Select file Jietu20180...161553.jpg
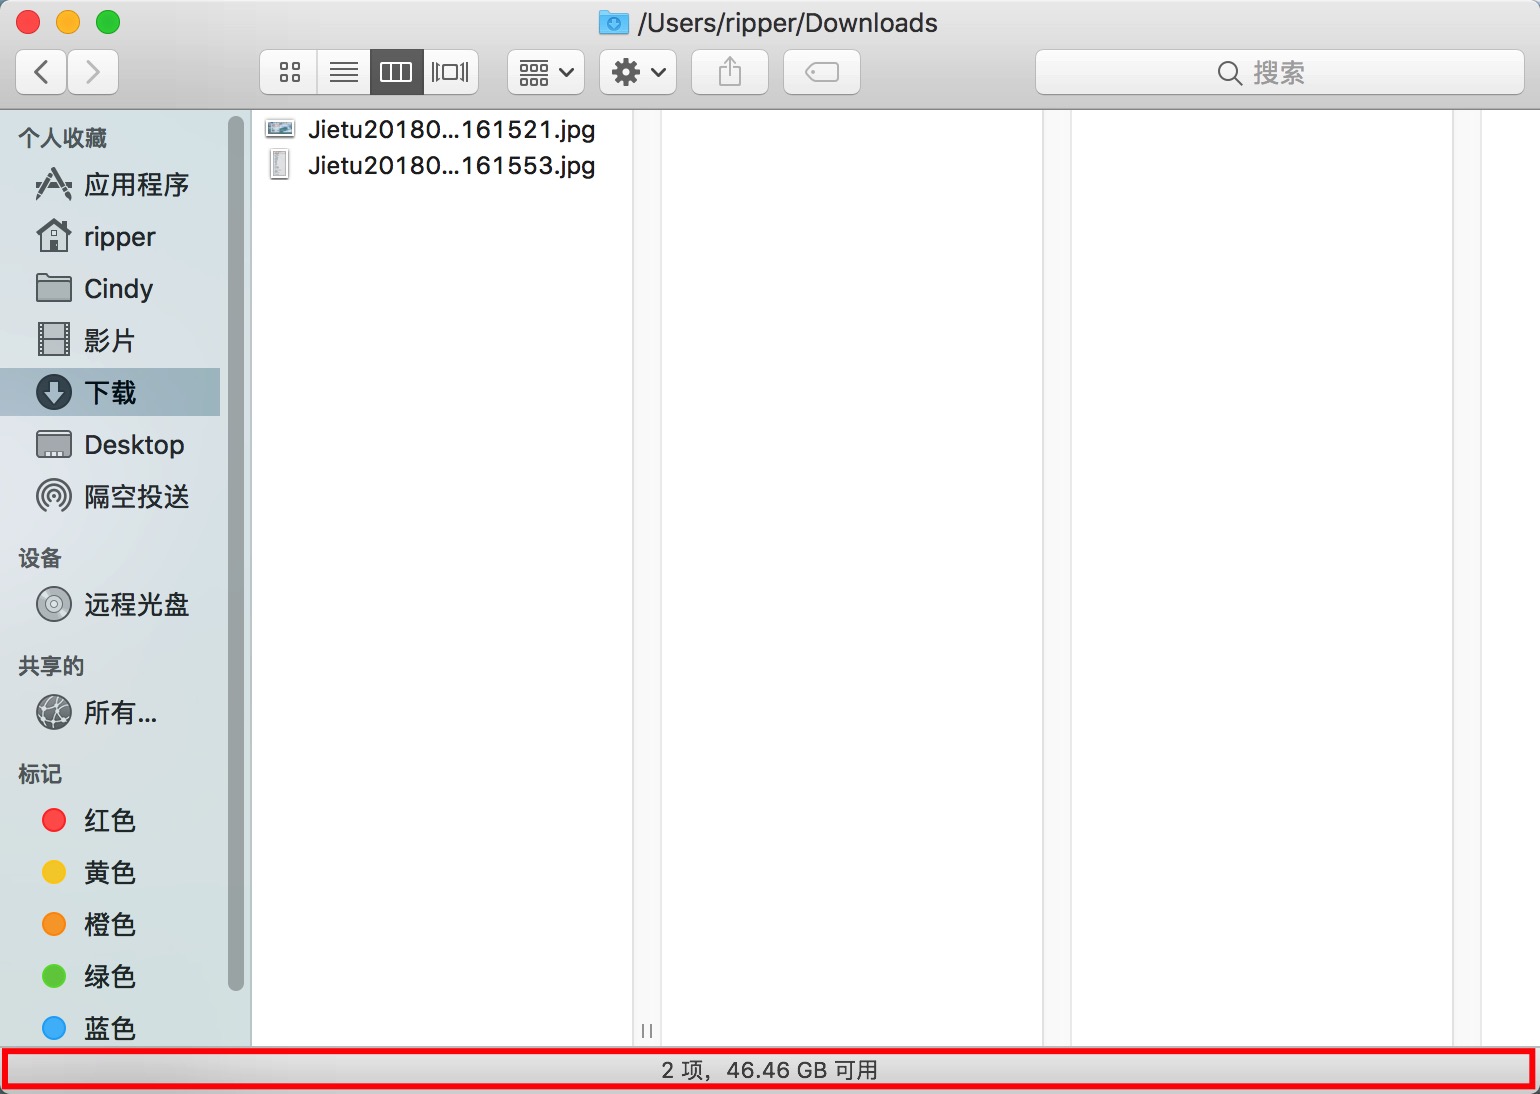The height and width of the screenshot is (1094, 1540). coord(450,165)
